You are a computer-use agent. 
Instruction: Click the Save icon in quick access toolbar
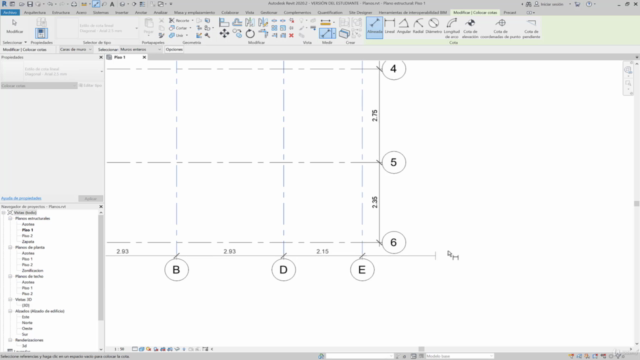[x=30, y=4]
